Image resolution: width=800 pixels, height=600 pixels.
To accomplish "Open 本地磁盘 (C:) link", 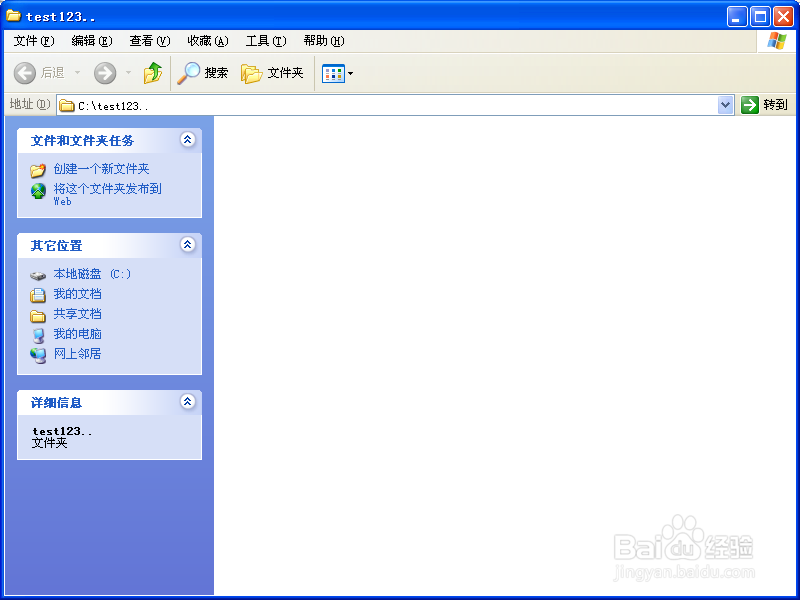I will point(92,274).
